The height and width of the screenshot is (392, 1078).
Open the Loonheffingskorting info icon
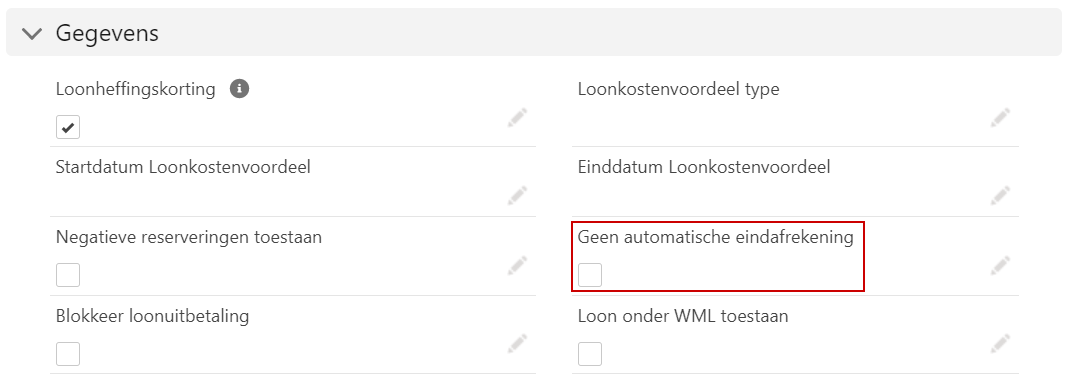[239, 89]
